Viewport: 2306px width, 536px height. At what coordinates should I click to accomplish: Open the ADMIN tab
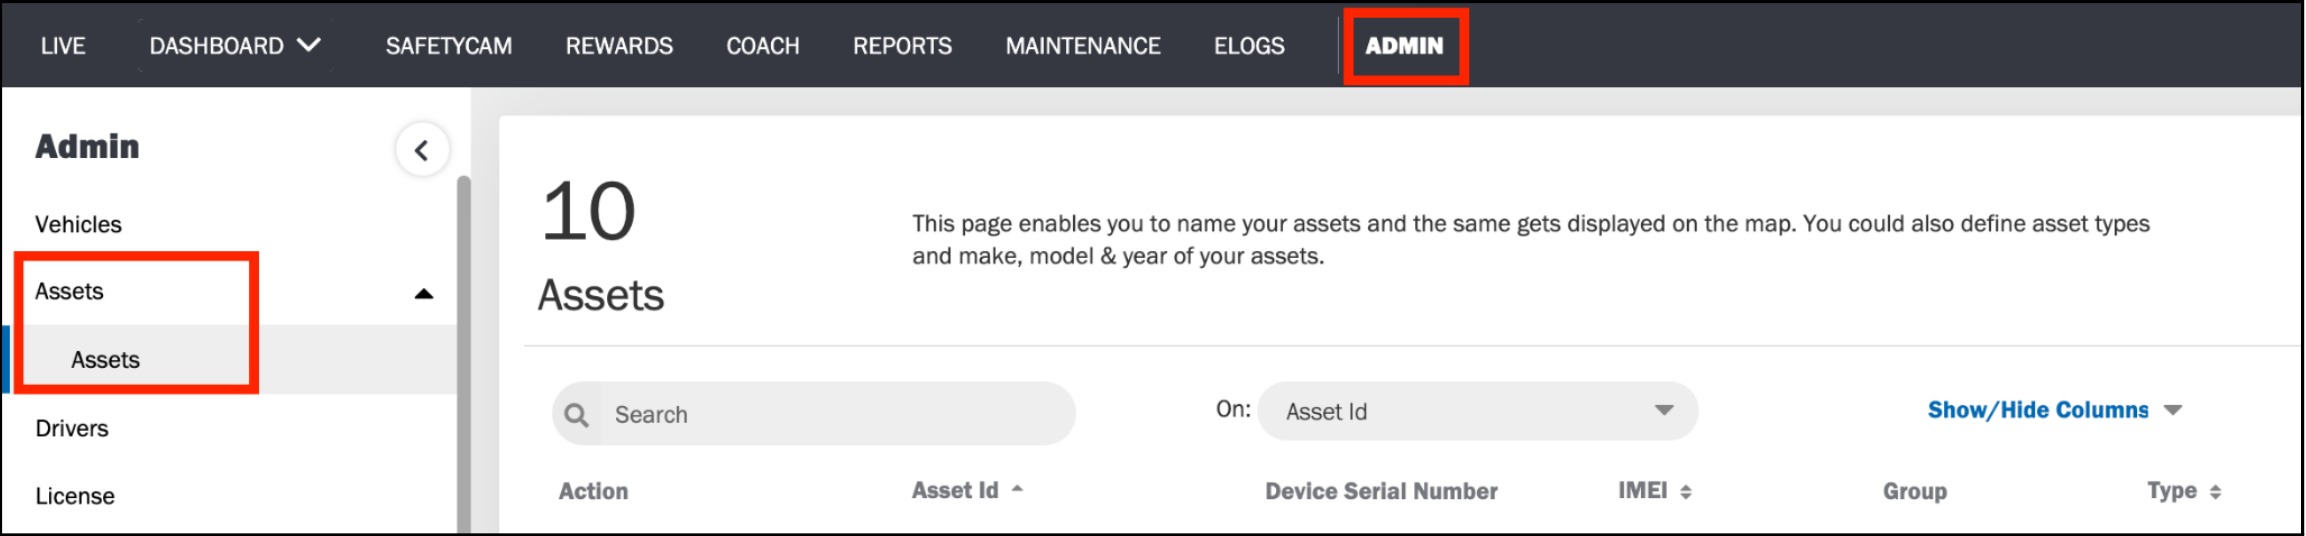click(x=1405, y=46)
